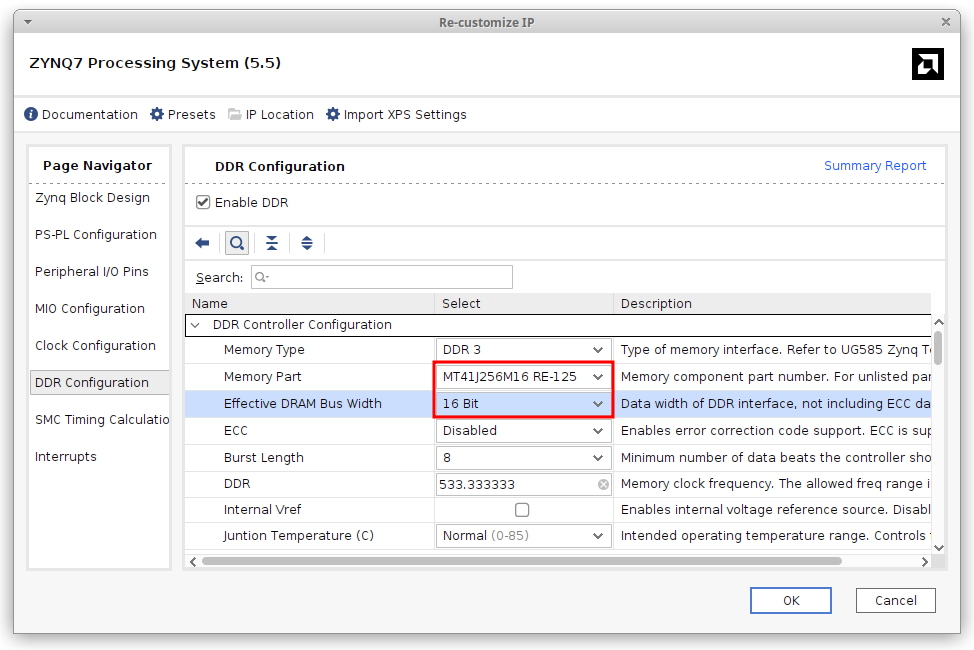Screen dimensions: 974x650
Task: Click the collapse all toolbar icon
Action: click(272, 243)
